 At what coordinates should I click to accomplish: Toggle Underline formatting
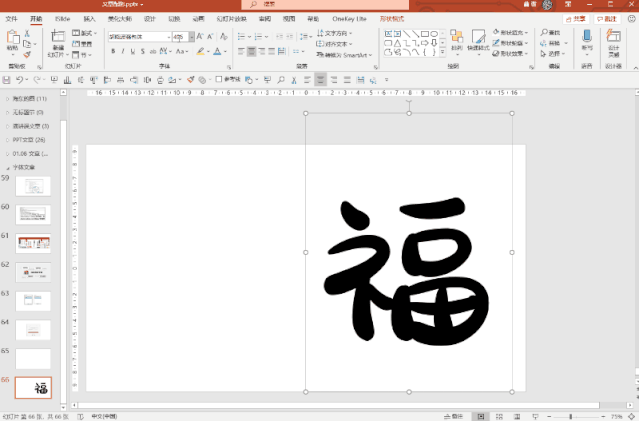coord(133,51)
